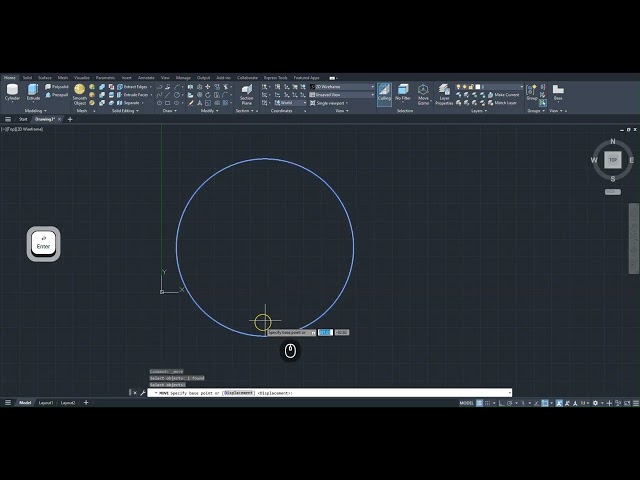This screenshot has height=480, width=640.
Task: Click the N compass direction on ViewCube
Action: pos(613,141)
